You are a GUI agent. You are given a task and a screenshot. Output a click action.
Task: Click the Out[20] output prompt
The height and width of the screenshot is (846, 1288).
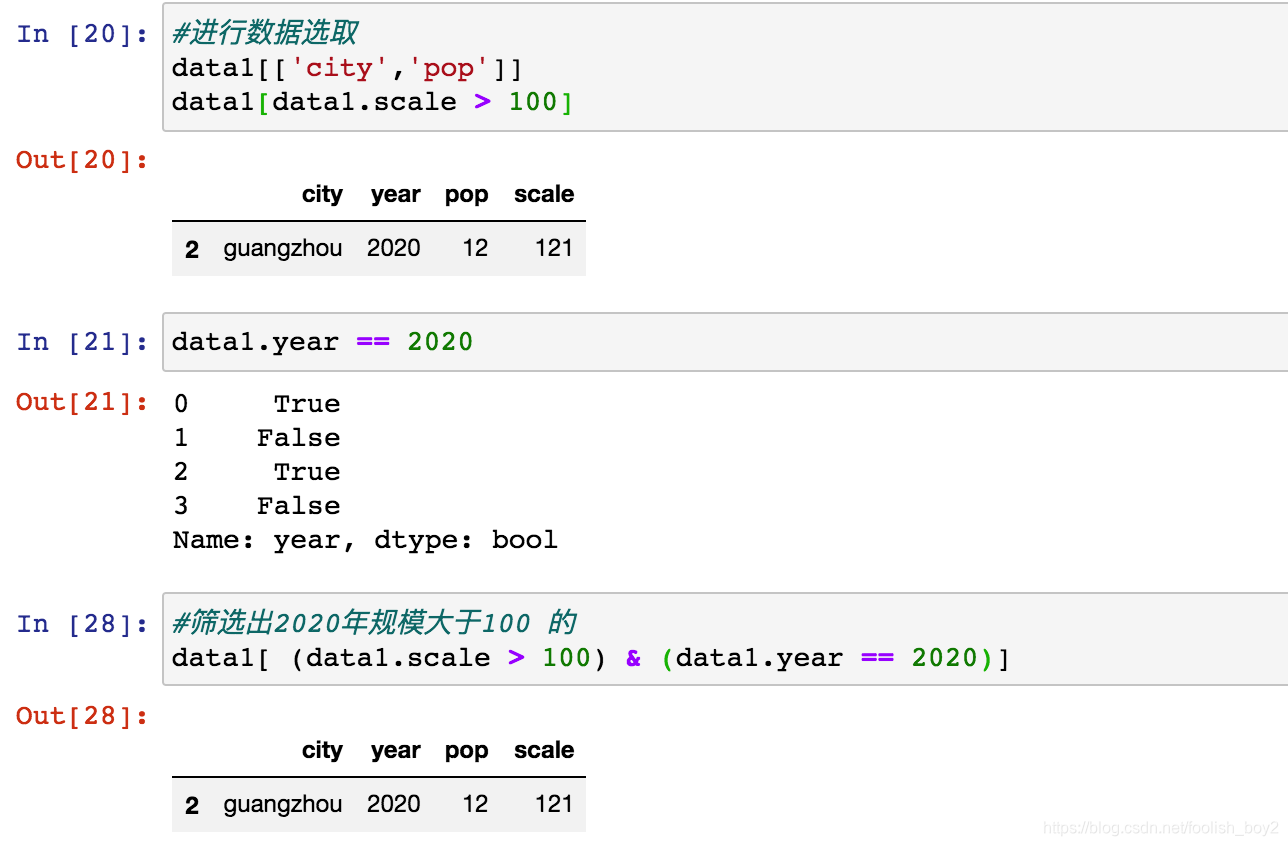(x=82, y=160)
